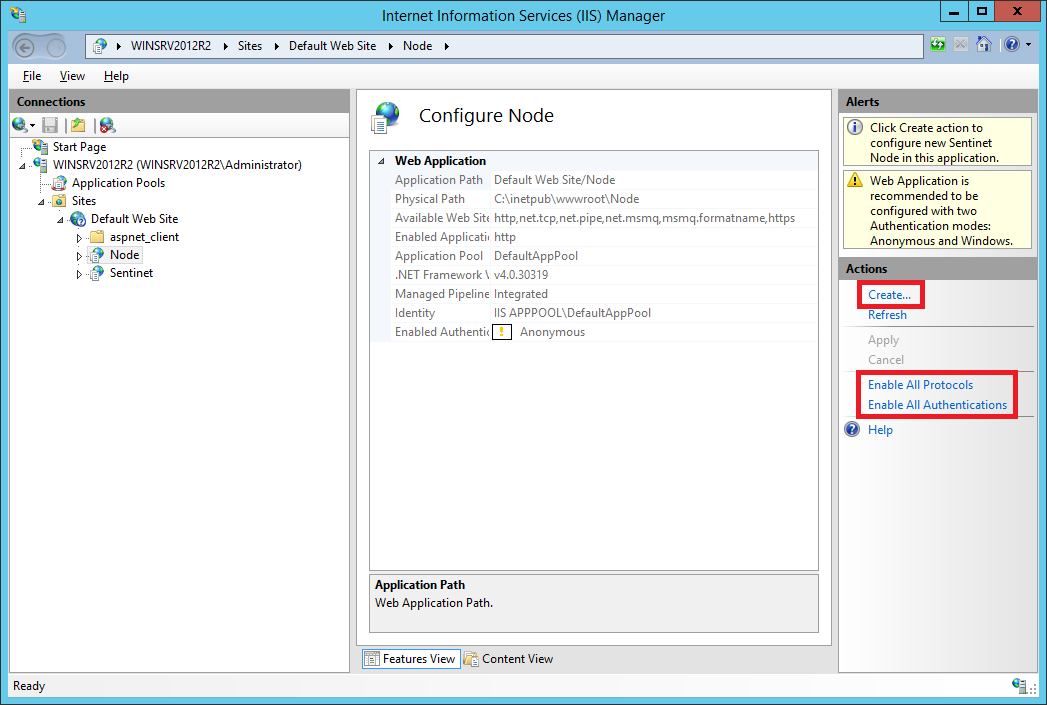Open the View menu

pyautogui.click(x=72, y=76)
